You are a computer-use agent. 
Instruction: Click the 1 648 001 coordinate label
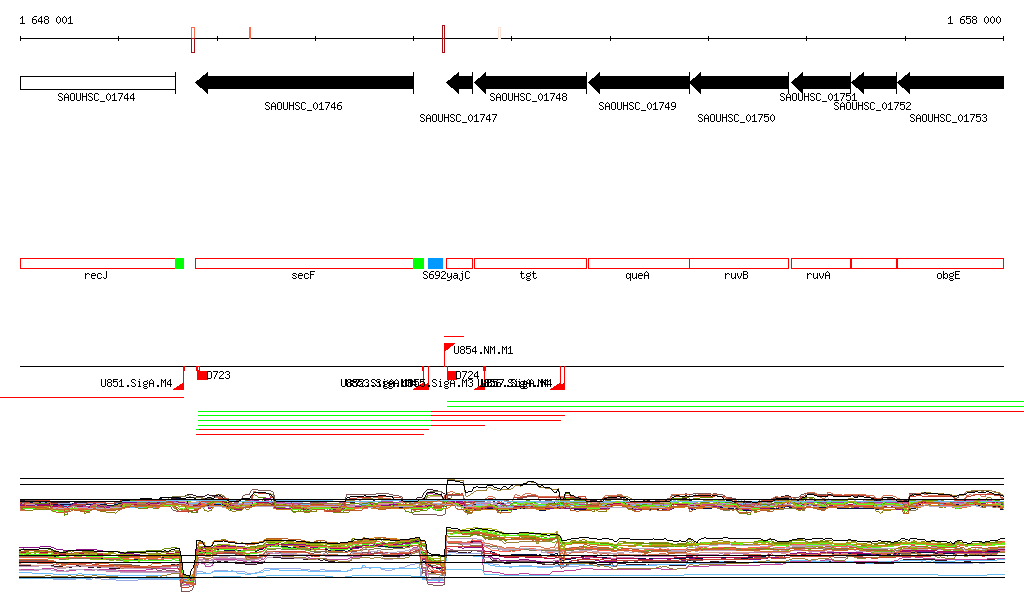46,20
